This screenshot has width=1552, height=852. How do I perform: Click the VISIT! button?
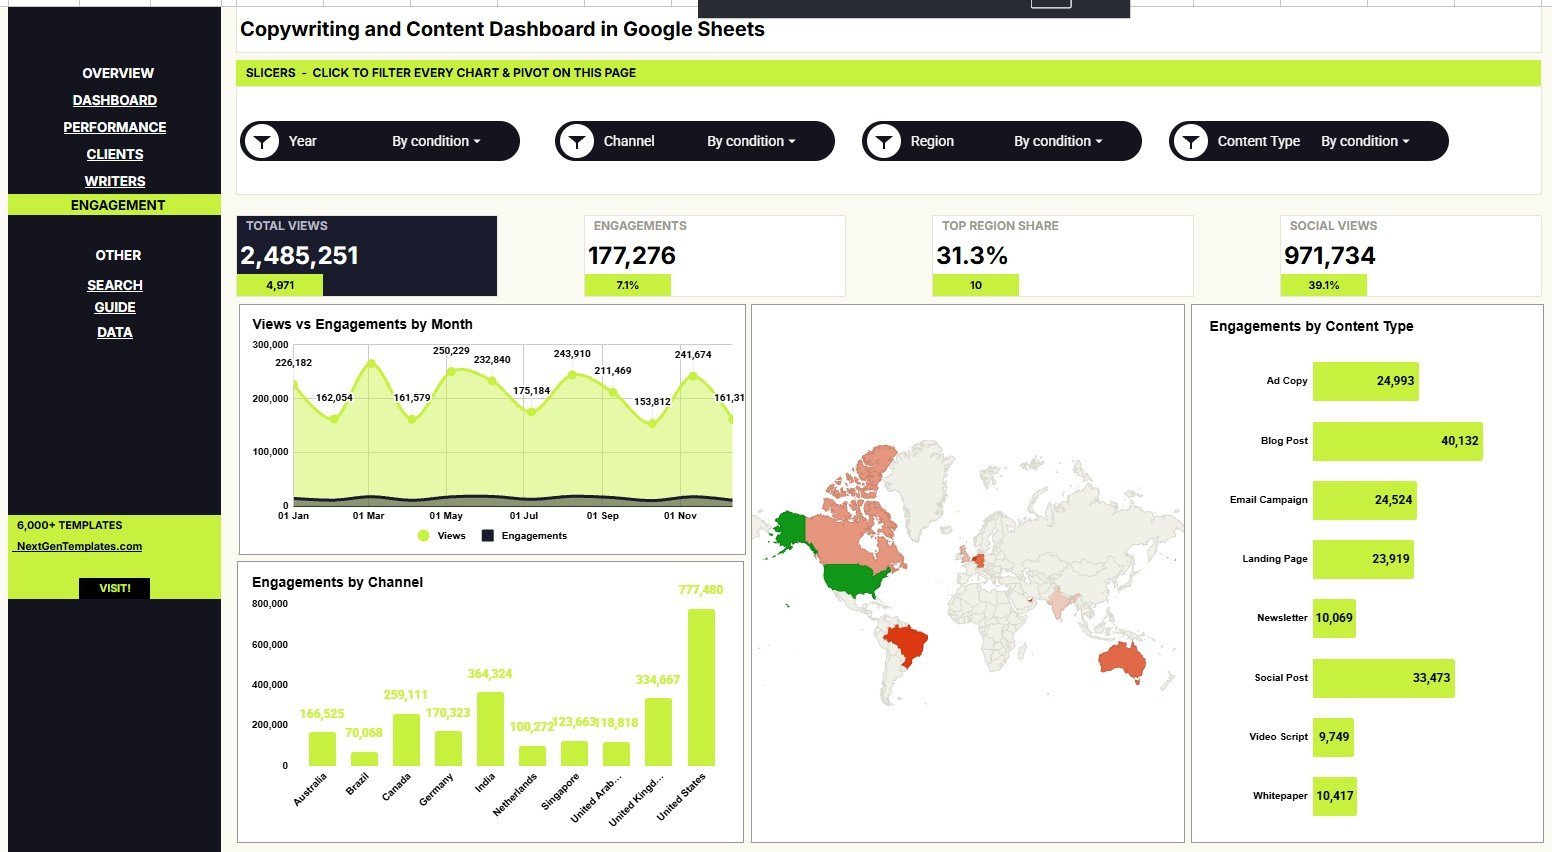pyautogui.click(x=114, y=588)
